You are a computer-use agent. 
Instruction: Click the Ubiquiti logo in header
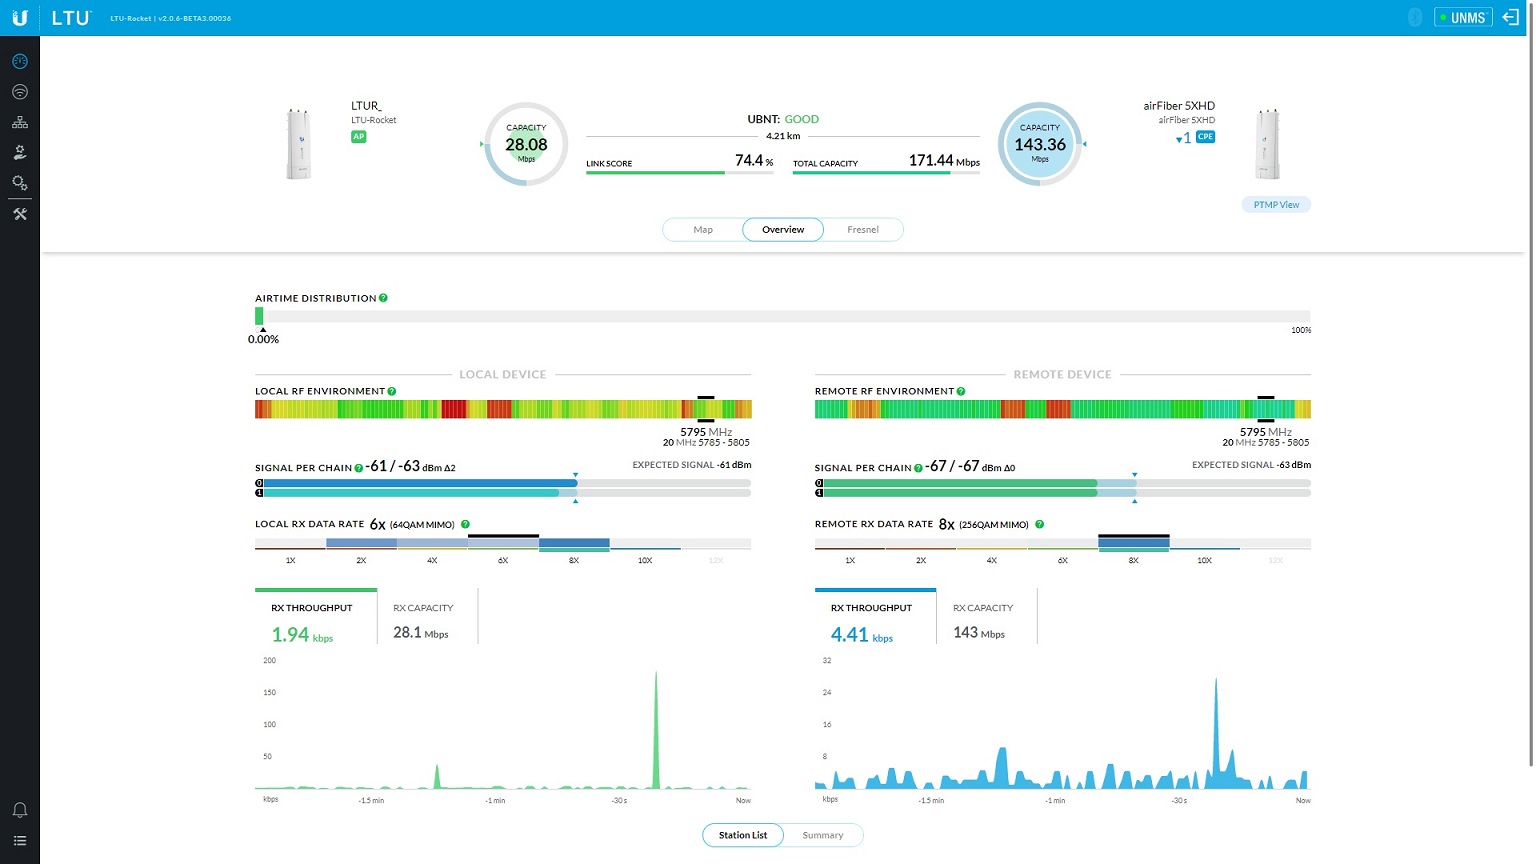pos(19,18)
